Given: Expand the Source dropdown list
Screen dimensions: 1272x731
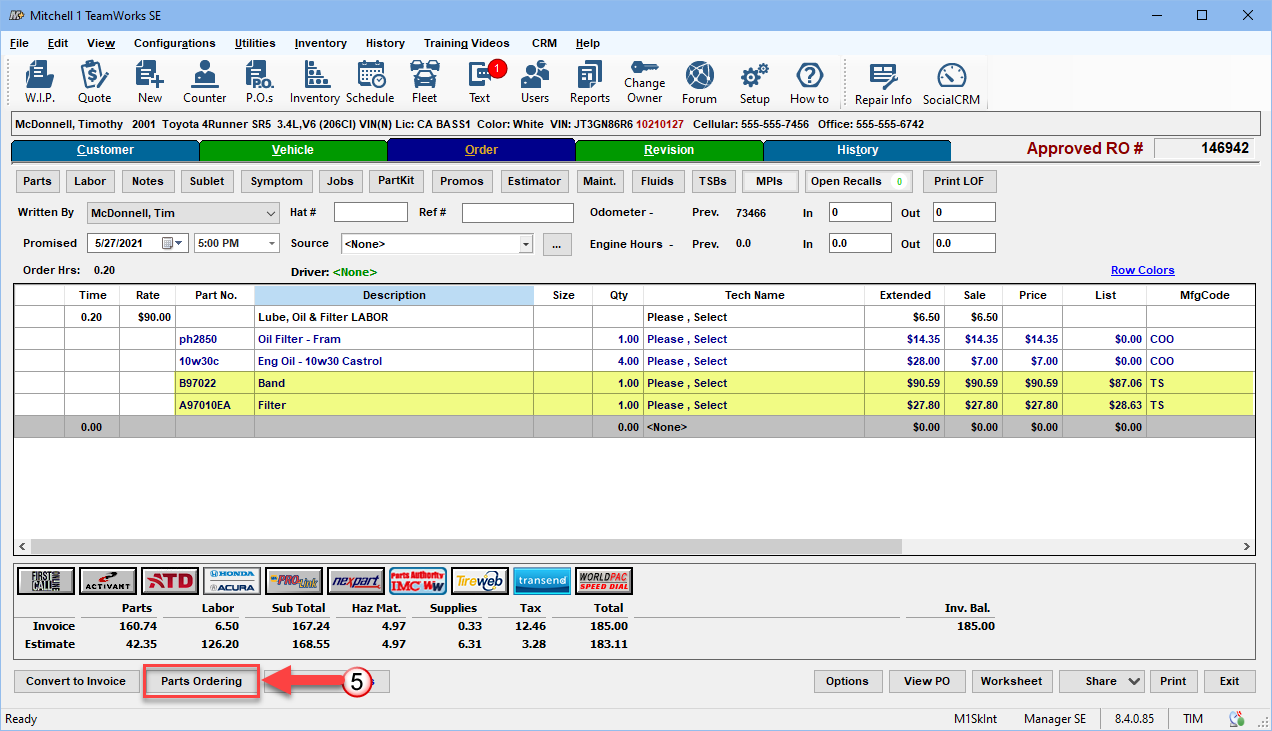Looking at the screenshot, I should tap(526, 244).
